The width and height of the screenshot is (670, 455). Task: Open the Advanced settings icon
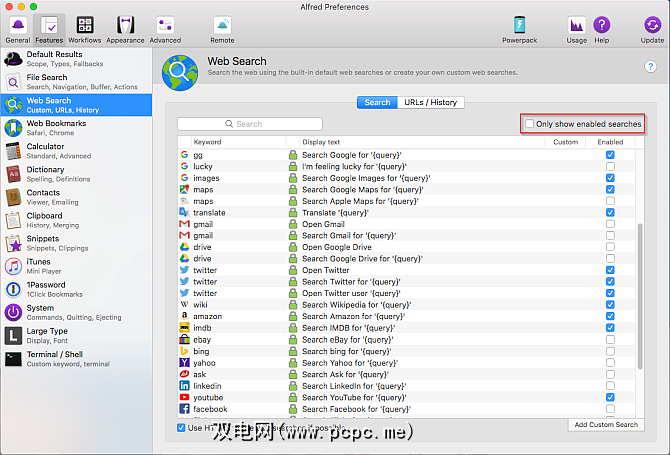coord(166,28)
